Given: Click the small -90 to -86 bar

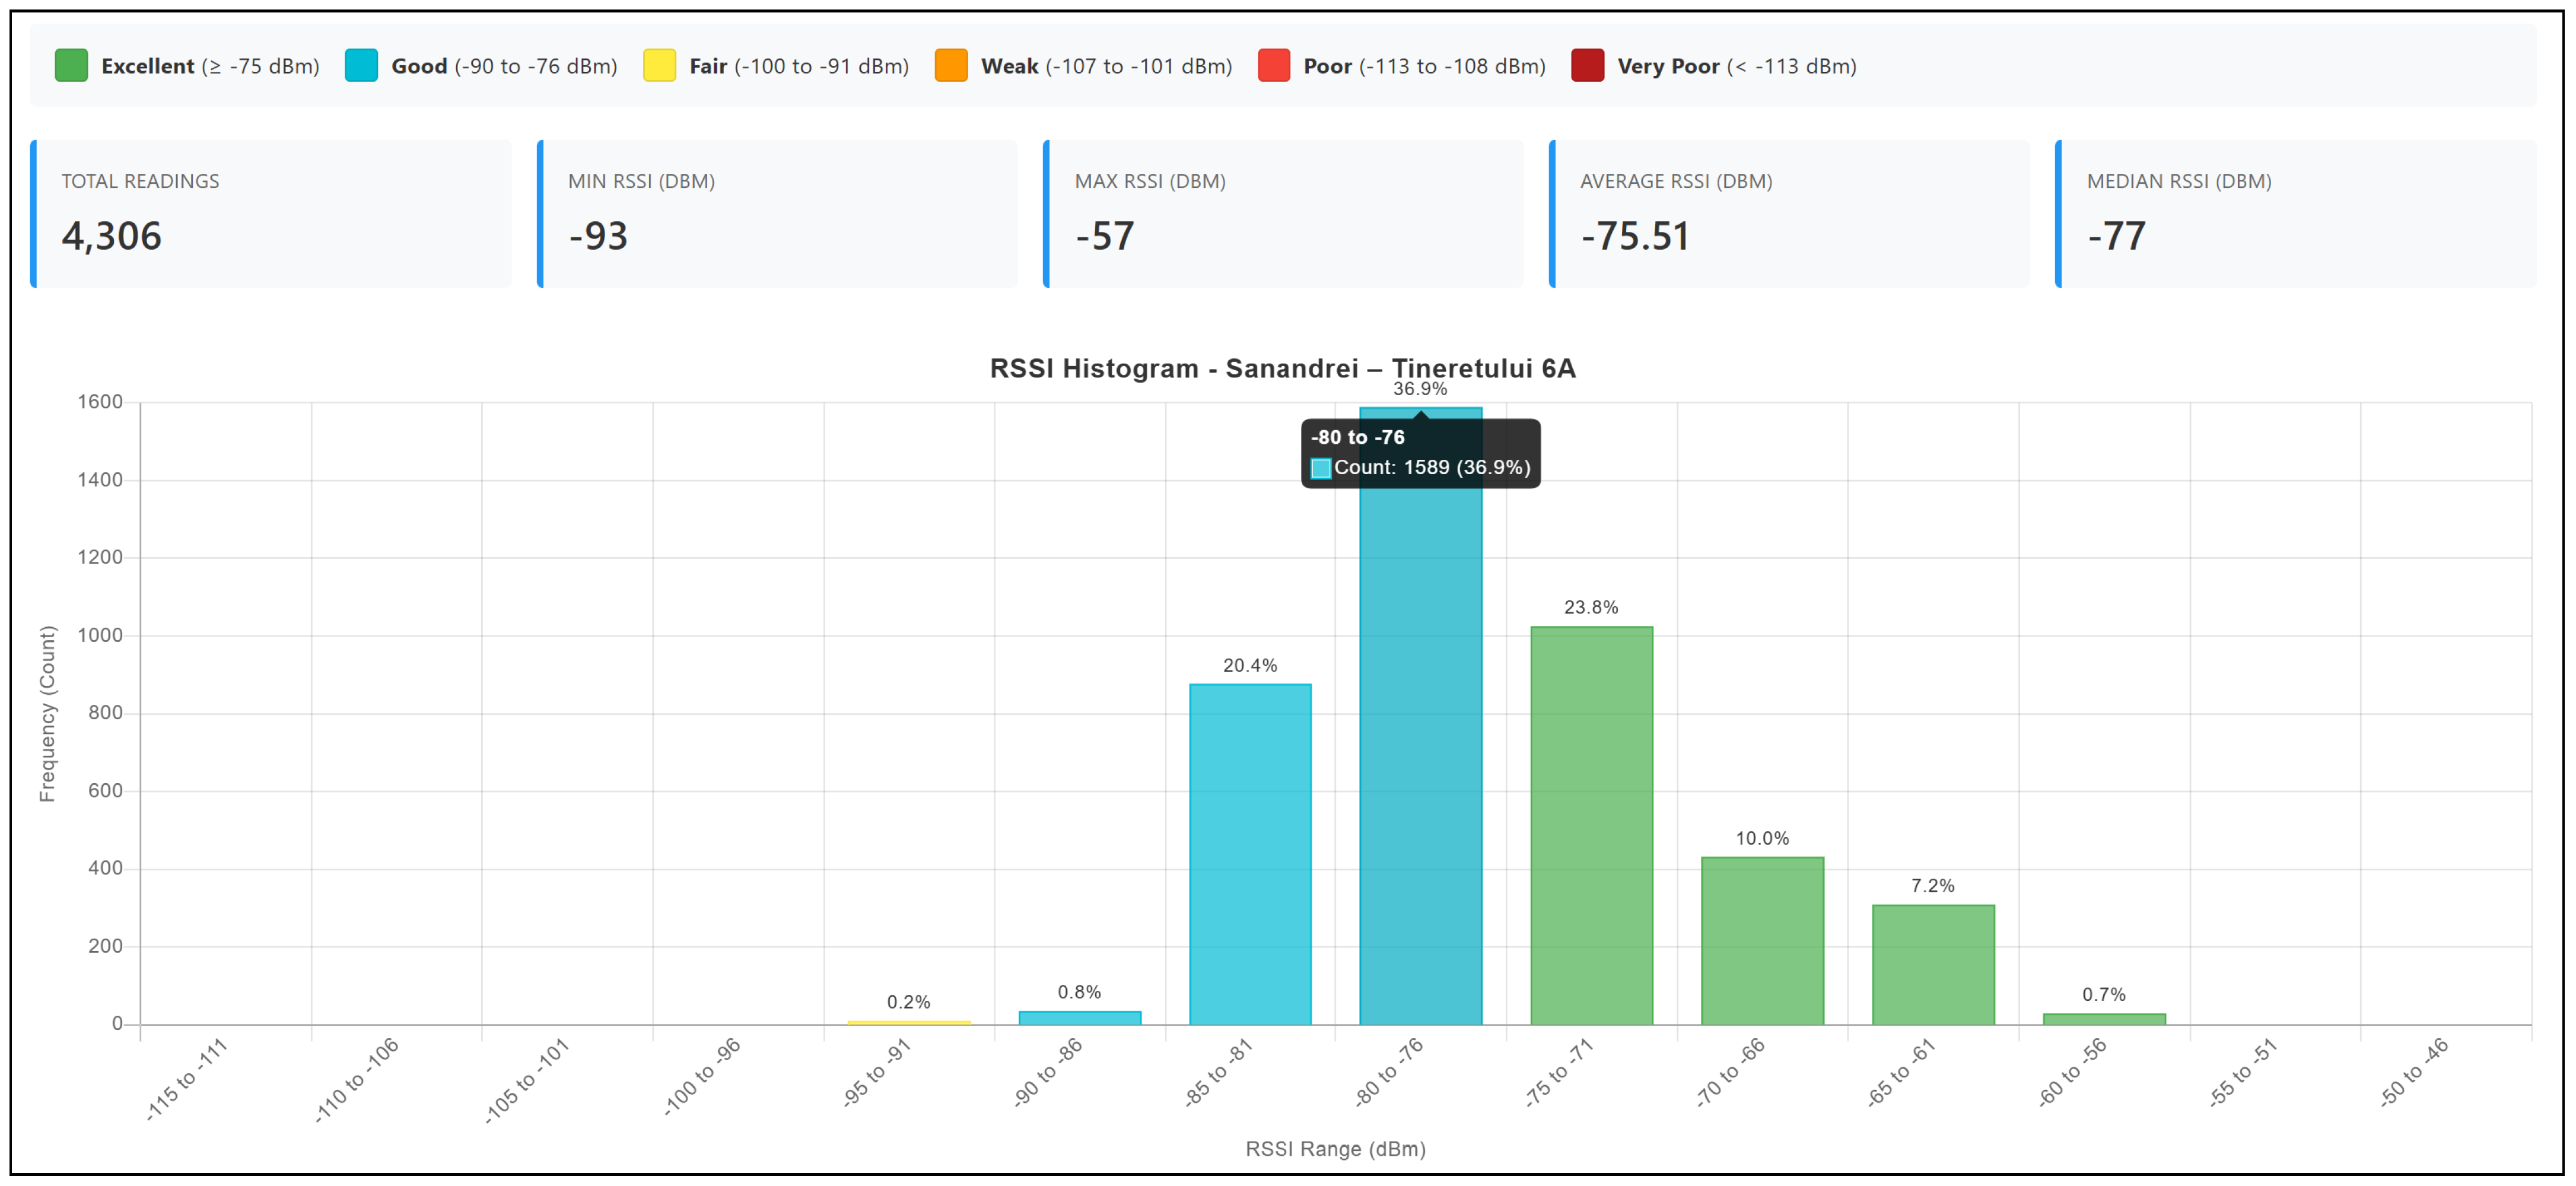Looking at the screenshot, I should (x=1080, y=1018).
